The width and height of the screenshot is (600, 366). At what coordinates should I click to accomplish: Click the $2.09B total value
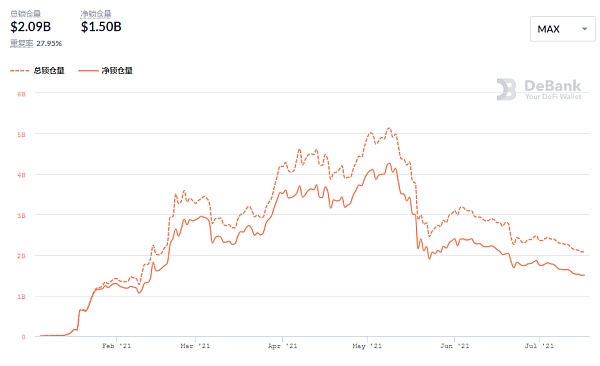pos(30,27)
